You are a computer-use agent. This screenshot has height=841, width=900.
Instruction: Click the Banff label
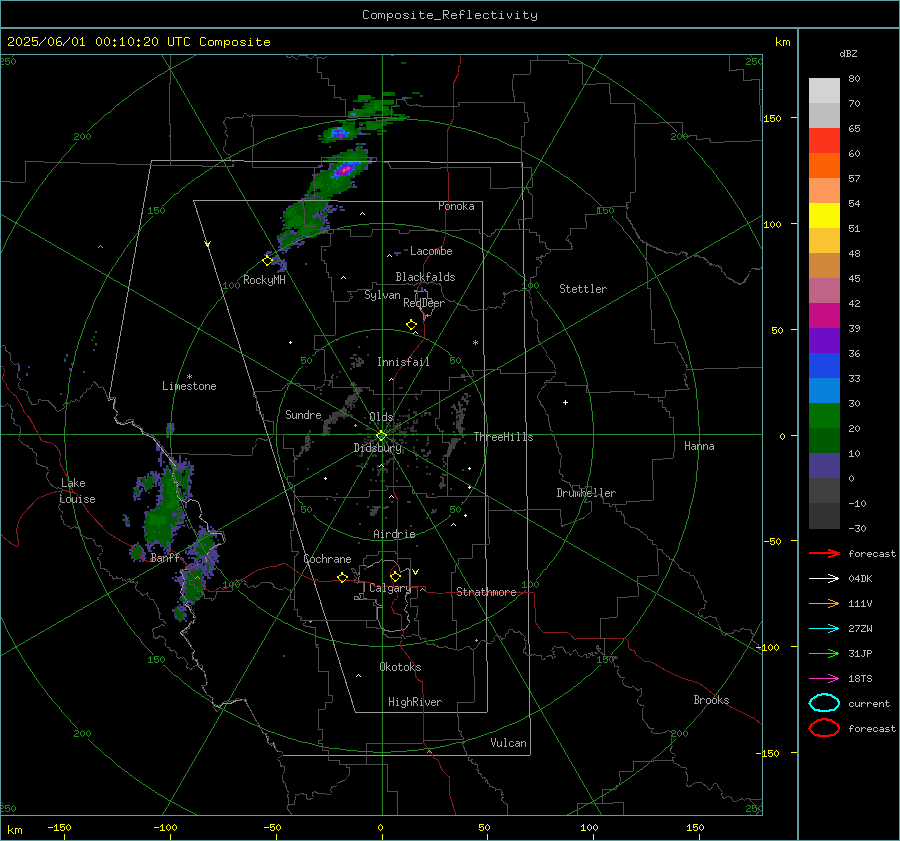pos(165,557)
